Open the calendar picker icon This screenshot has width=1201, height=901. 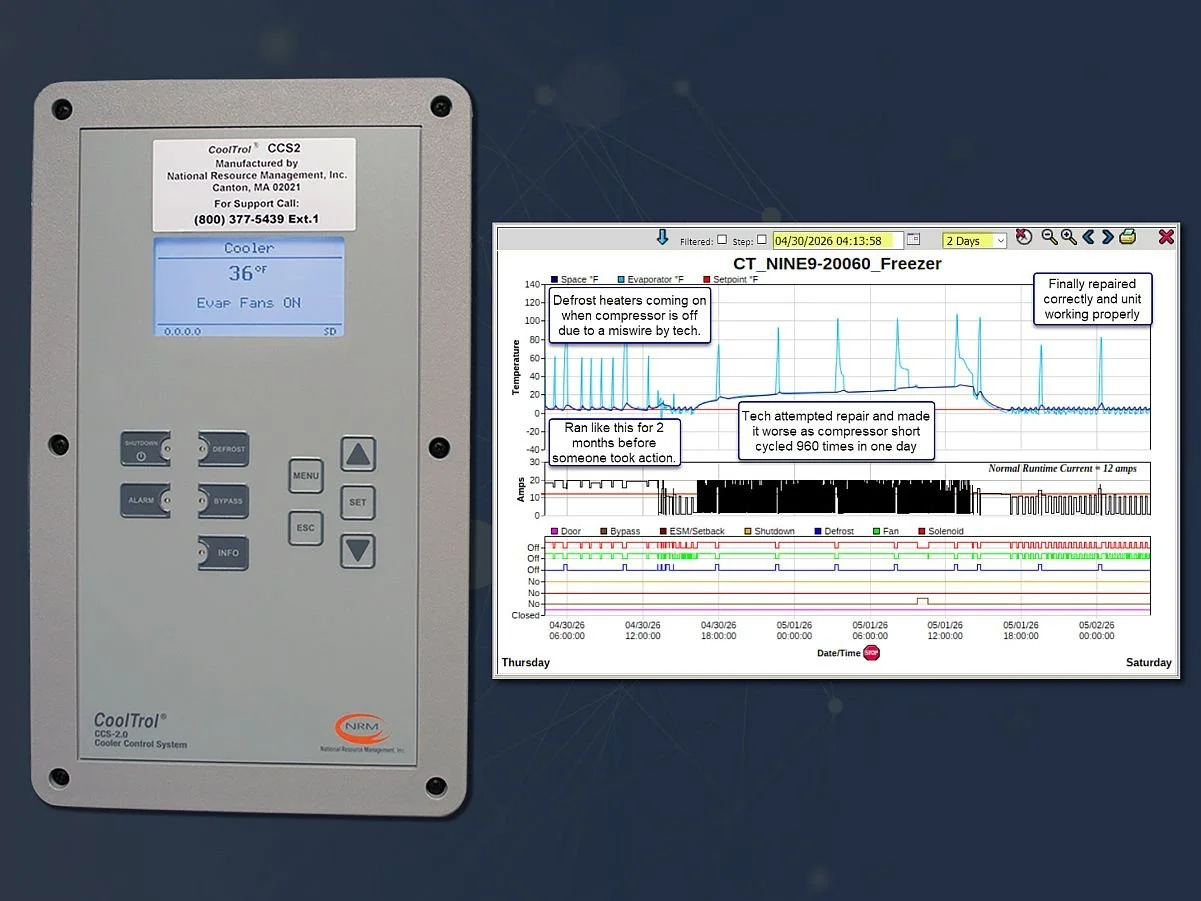coord(913,240)
